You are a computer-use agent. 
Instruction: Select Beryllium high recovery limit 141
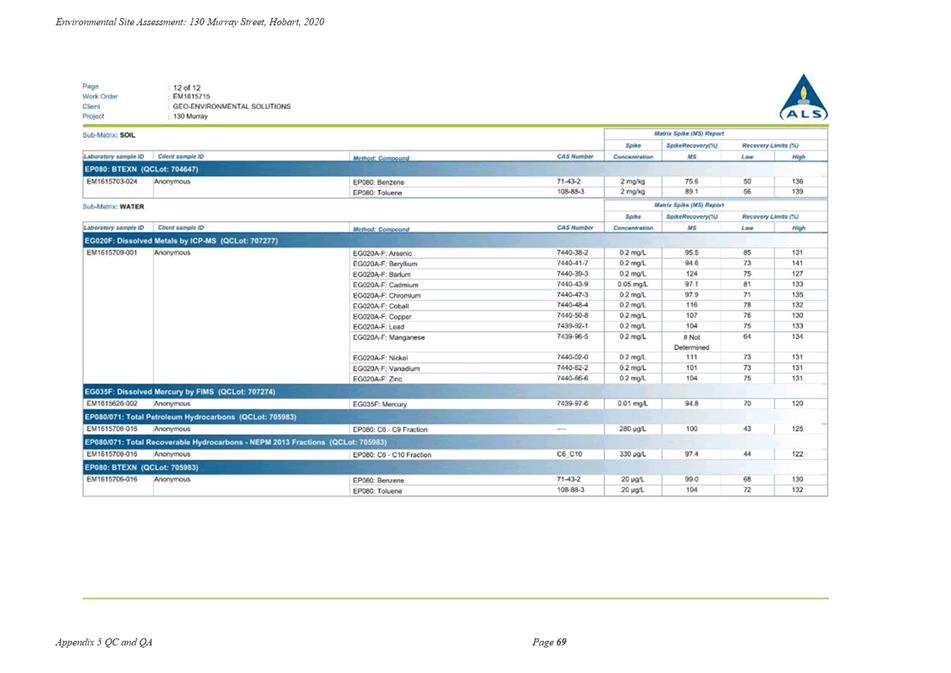click(x=798, y=263)
